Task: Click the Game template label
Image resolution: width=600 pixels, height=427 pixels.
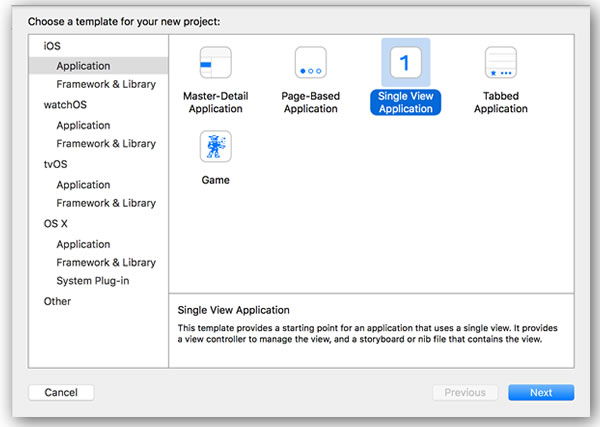Action: coord(215,180)
